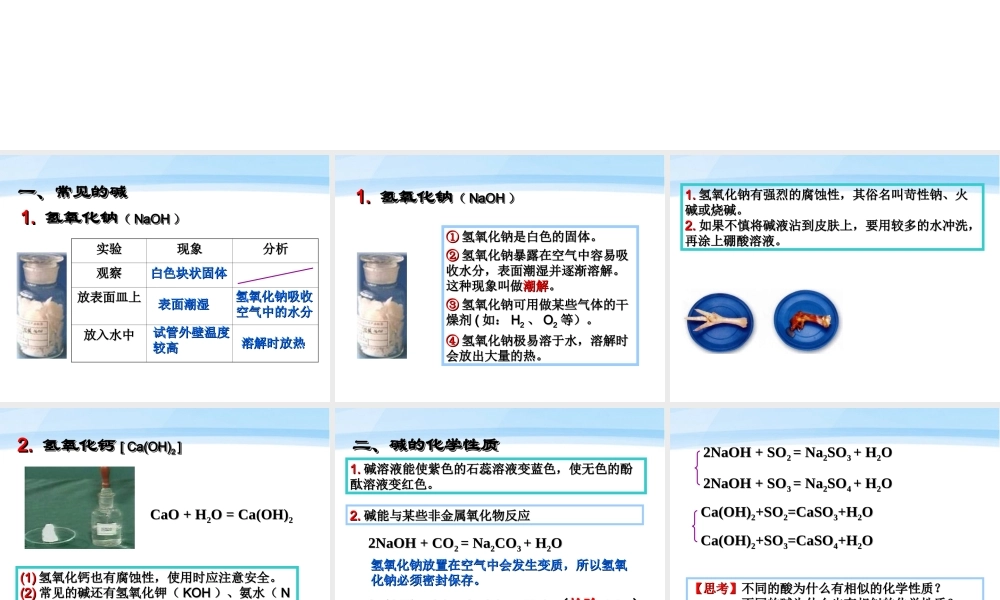This screenshot has height=600, width=1000.
Task: Click the 【思考】 question text
Action: point(818,590)
